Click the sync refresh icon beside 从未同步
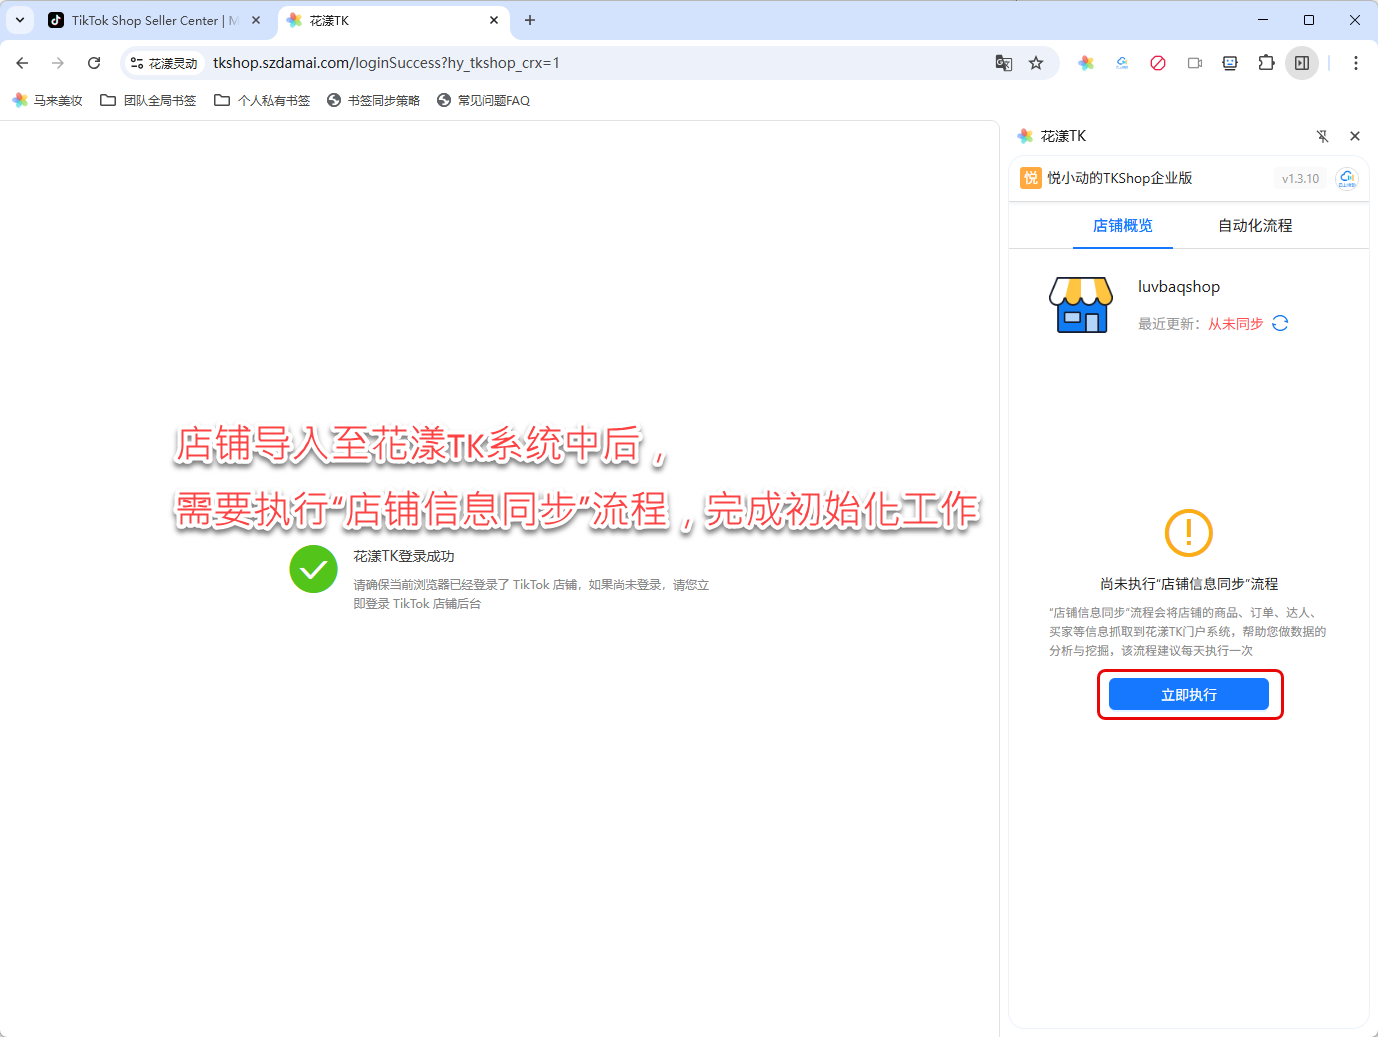The width and height of the screenshot is (1378, 1037). point(1280,323)
